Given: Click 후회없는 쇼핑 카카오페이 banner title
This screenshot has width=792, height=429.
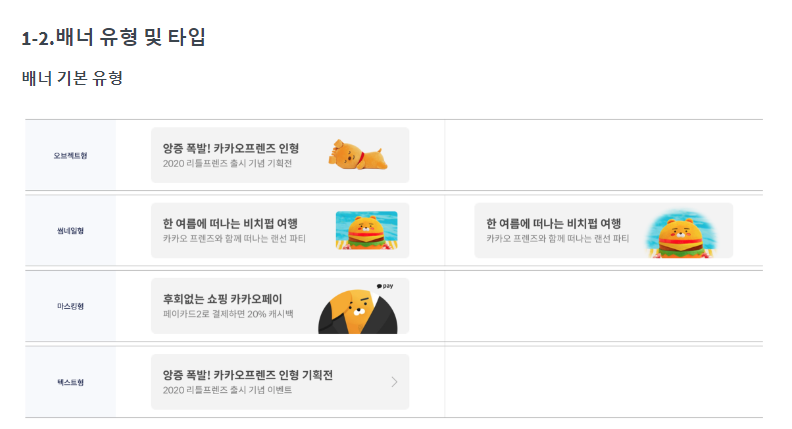Looking at the screenshot, I should point(222,299).
